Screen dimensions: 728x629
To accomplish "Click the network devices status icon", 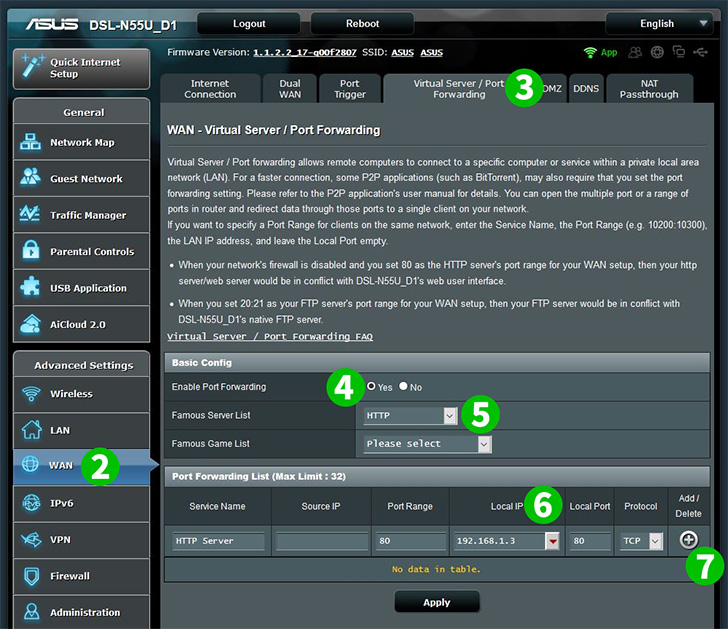I will (x=678, y=52).
